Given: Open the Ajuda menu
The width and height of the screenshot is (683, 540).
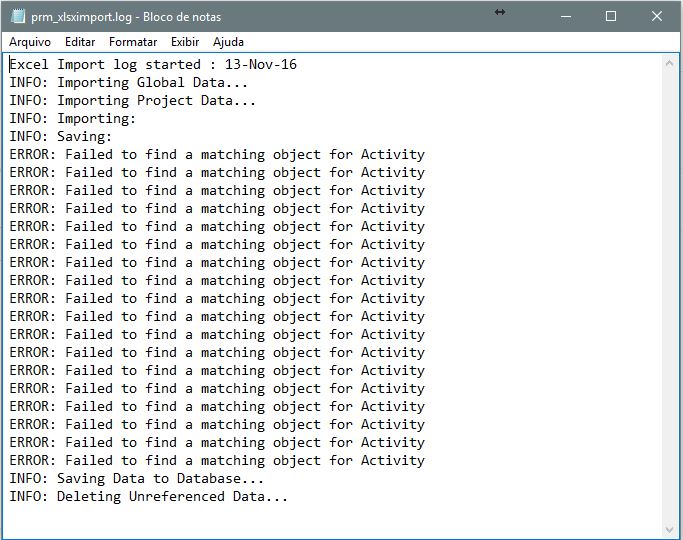Looking at the screenshot, I should 228,42.
